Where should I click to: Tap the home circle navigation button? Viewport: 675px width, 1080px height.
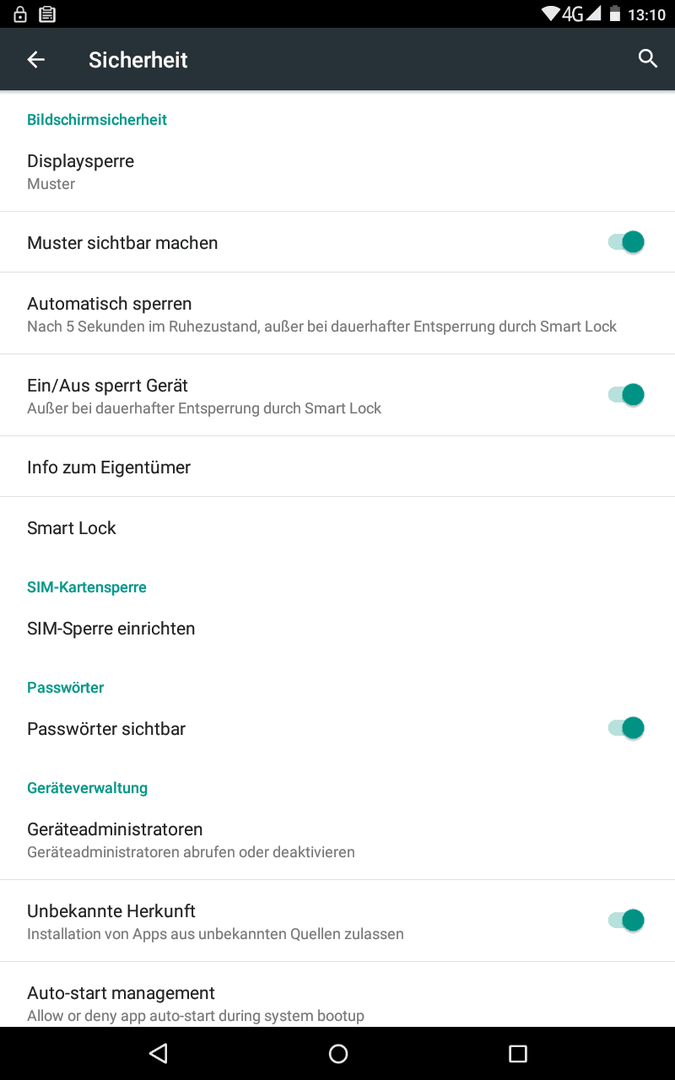pyautogui.click(x=338, y=1053)
